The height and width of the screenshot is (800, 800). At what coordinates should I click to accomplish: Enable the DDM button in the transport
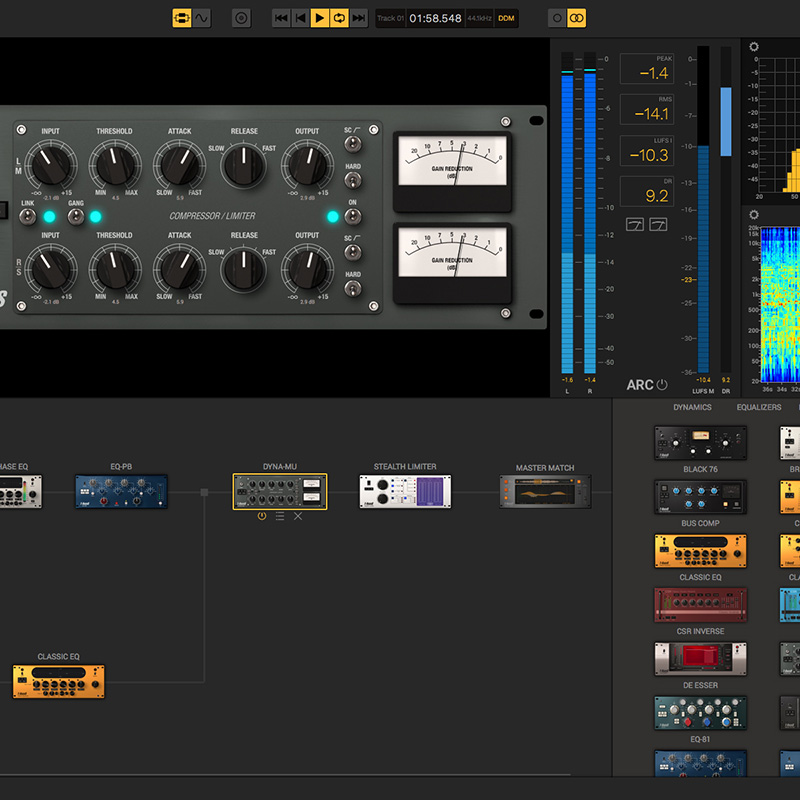coord(507,18)
